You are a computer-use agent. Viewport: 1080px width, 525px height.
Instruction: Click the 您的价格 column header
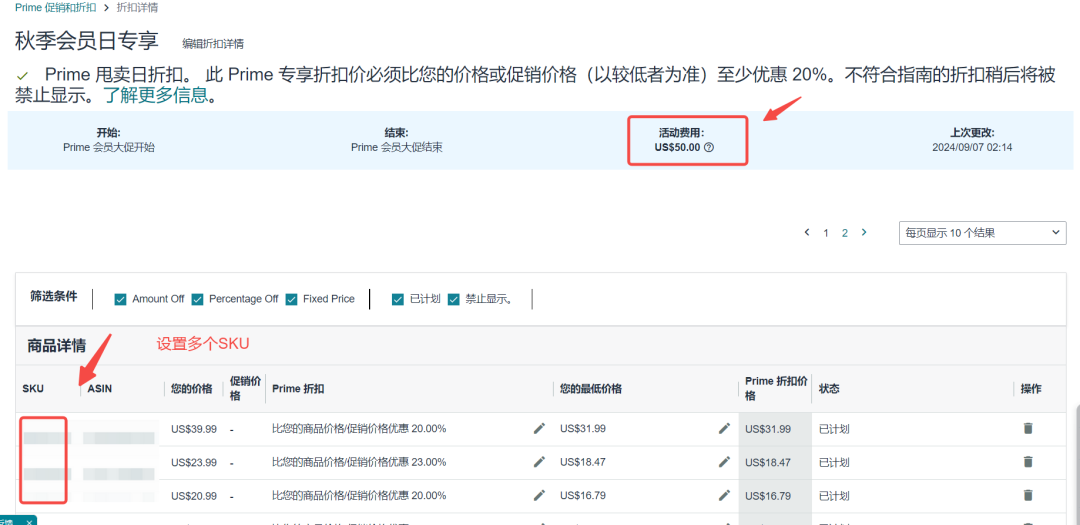(191, 389)
